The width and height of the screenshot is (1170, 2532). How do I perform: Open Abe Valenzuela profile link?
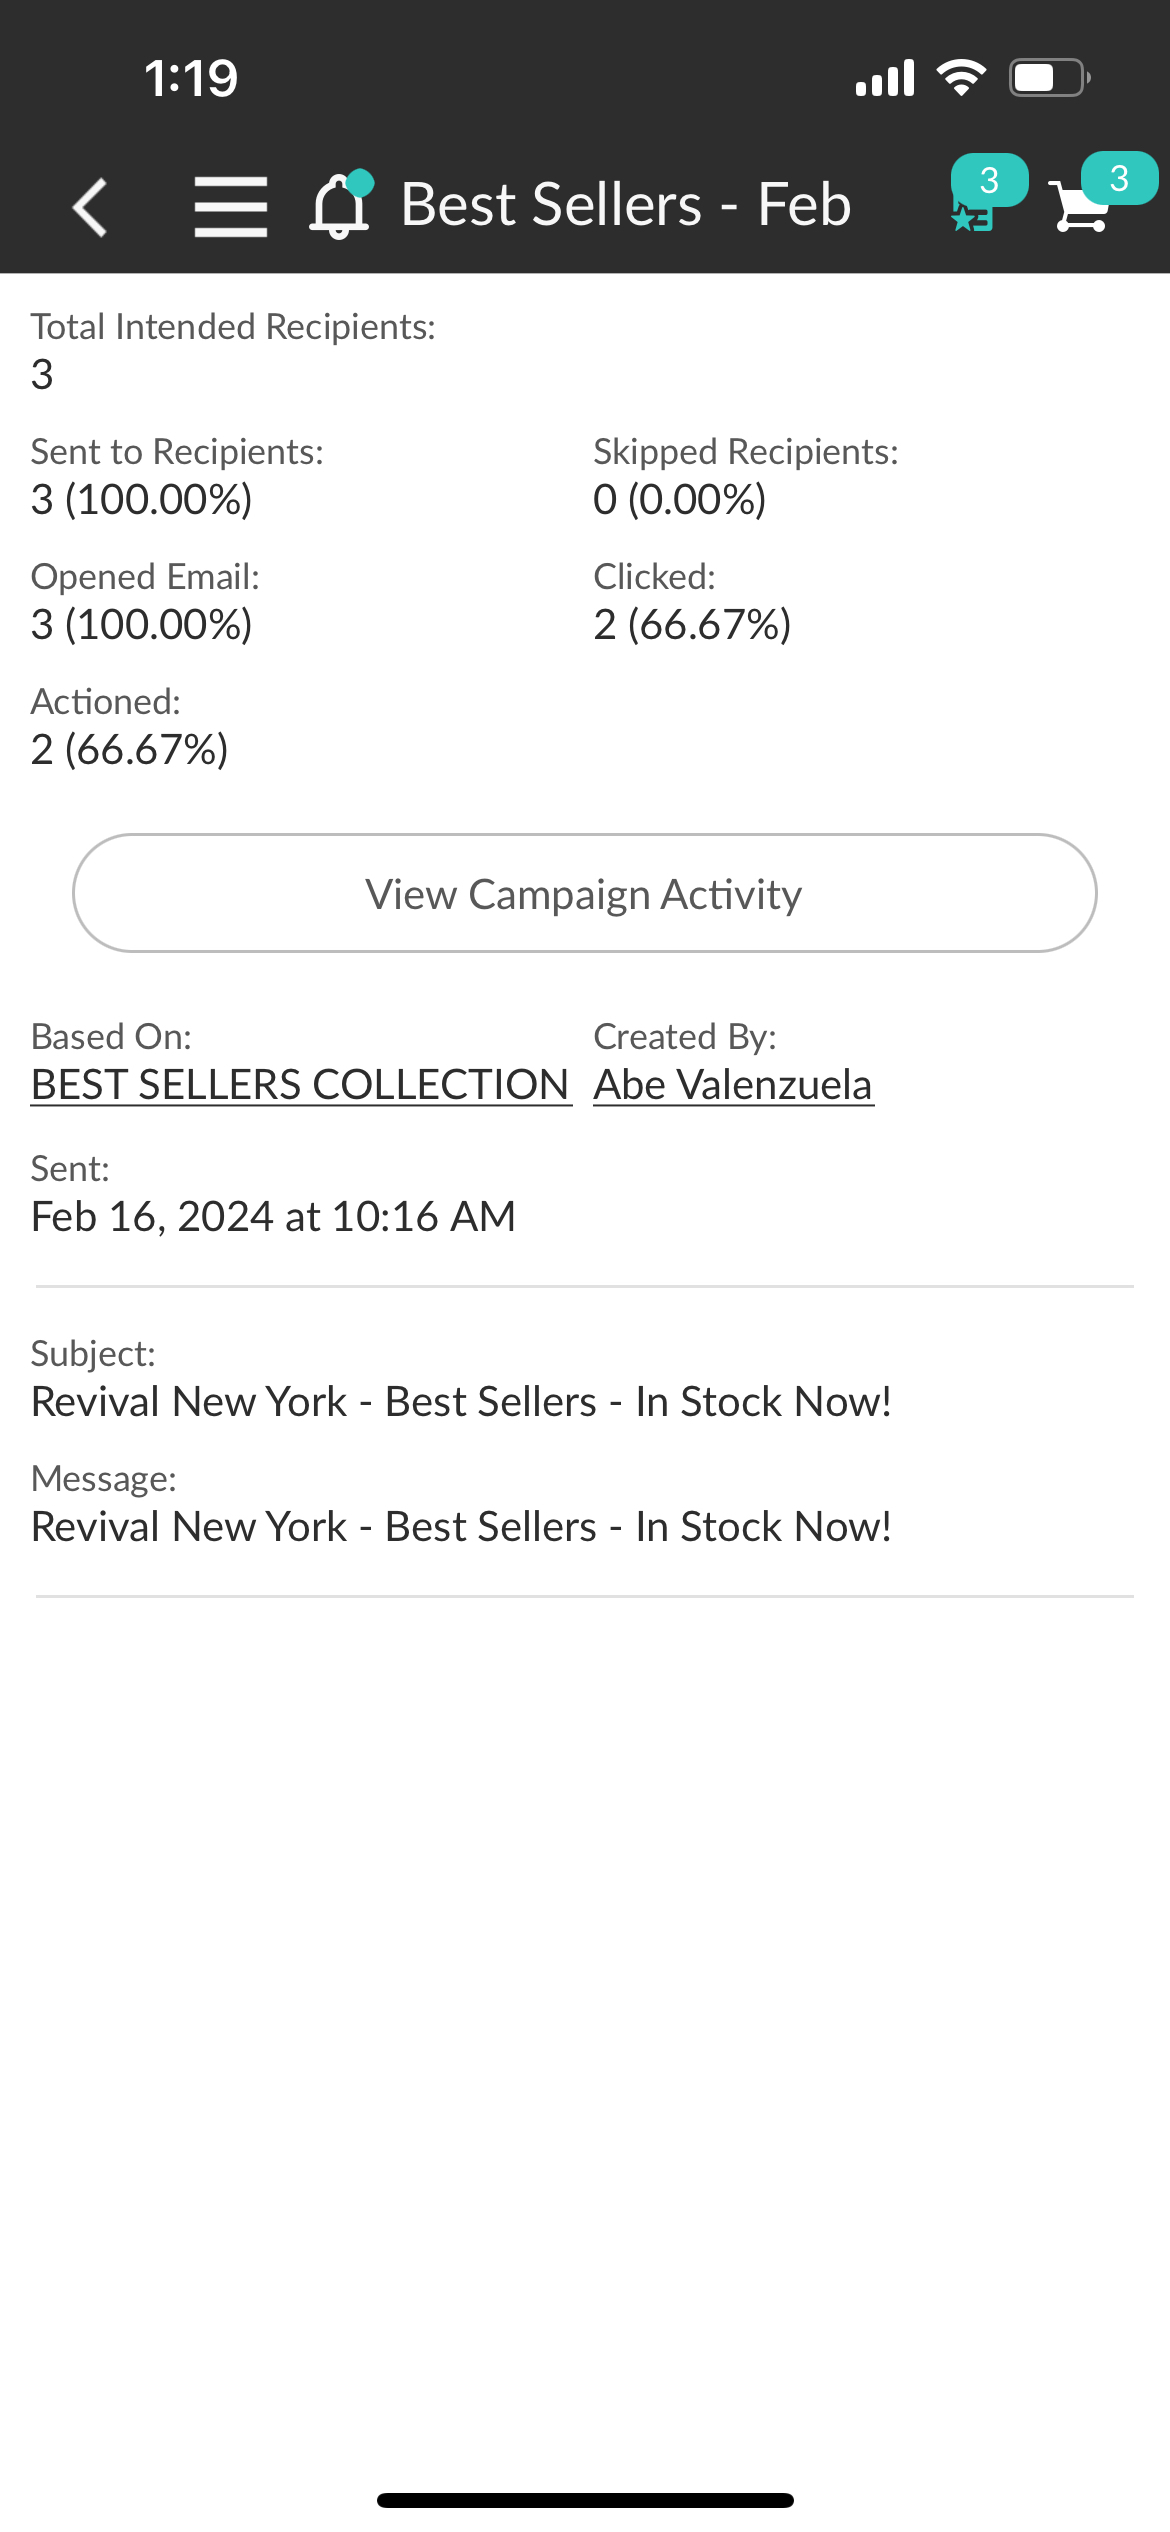coord(733,1085)
